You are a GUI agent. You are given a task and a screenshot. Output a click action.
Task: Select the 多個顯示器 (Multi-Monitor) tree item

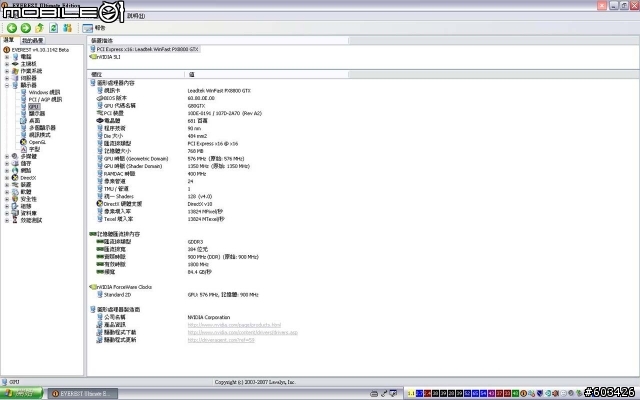coord(42,128)
